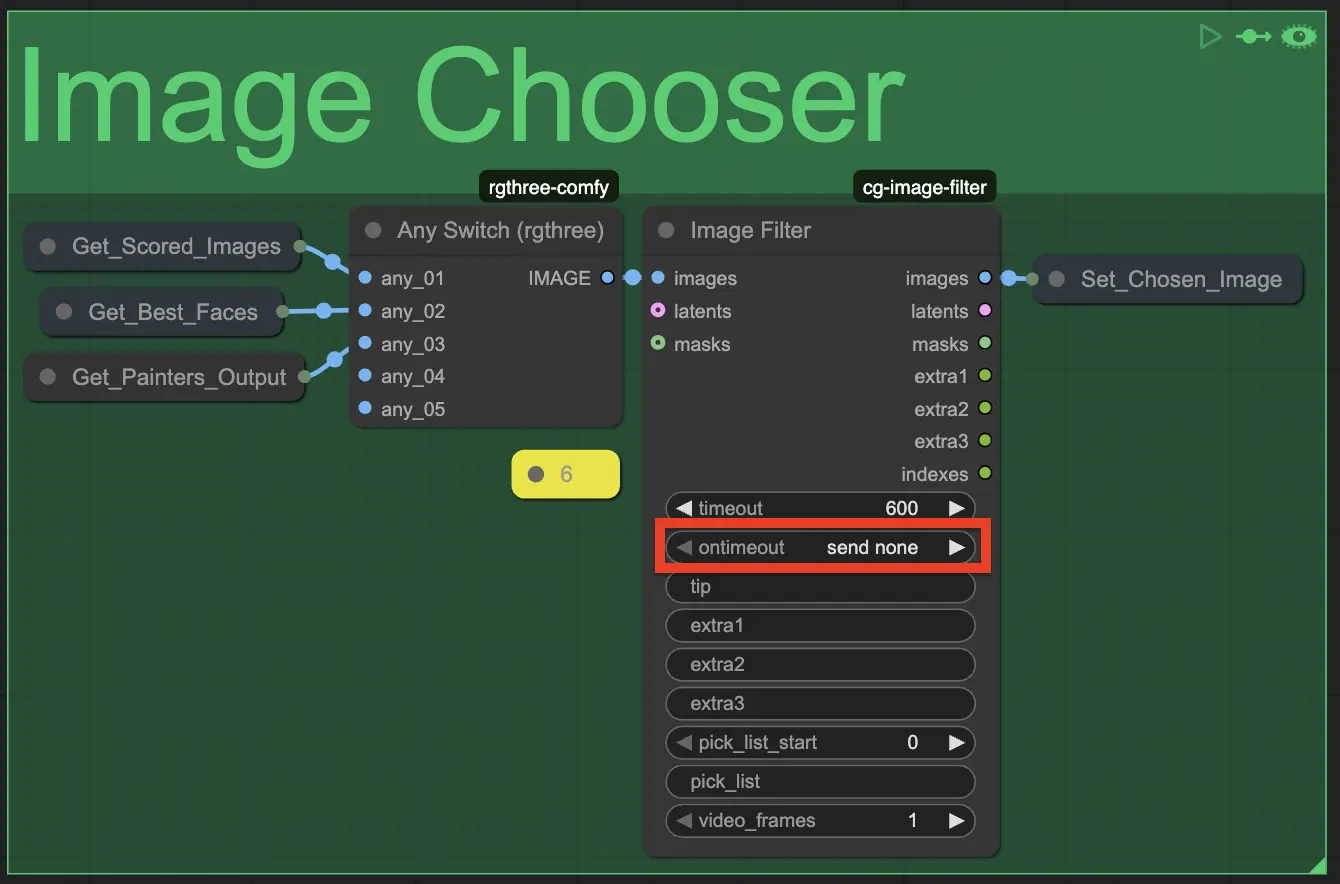Increase pick_list_start with right arrow

click(x=956, y=743)
